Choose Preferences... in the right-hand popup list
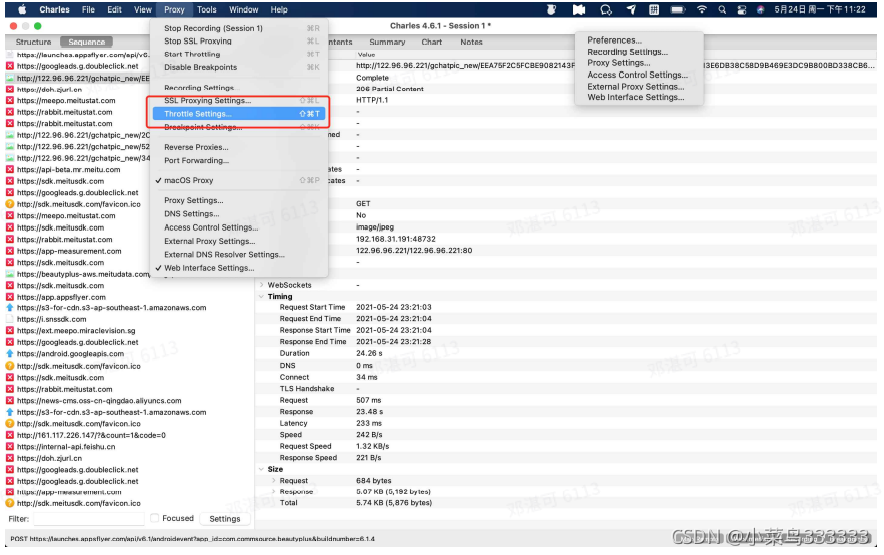884x555 pixels. 615,40
